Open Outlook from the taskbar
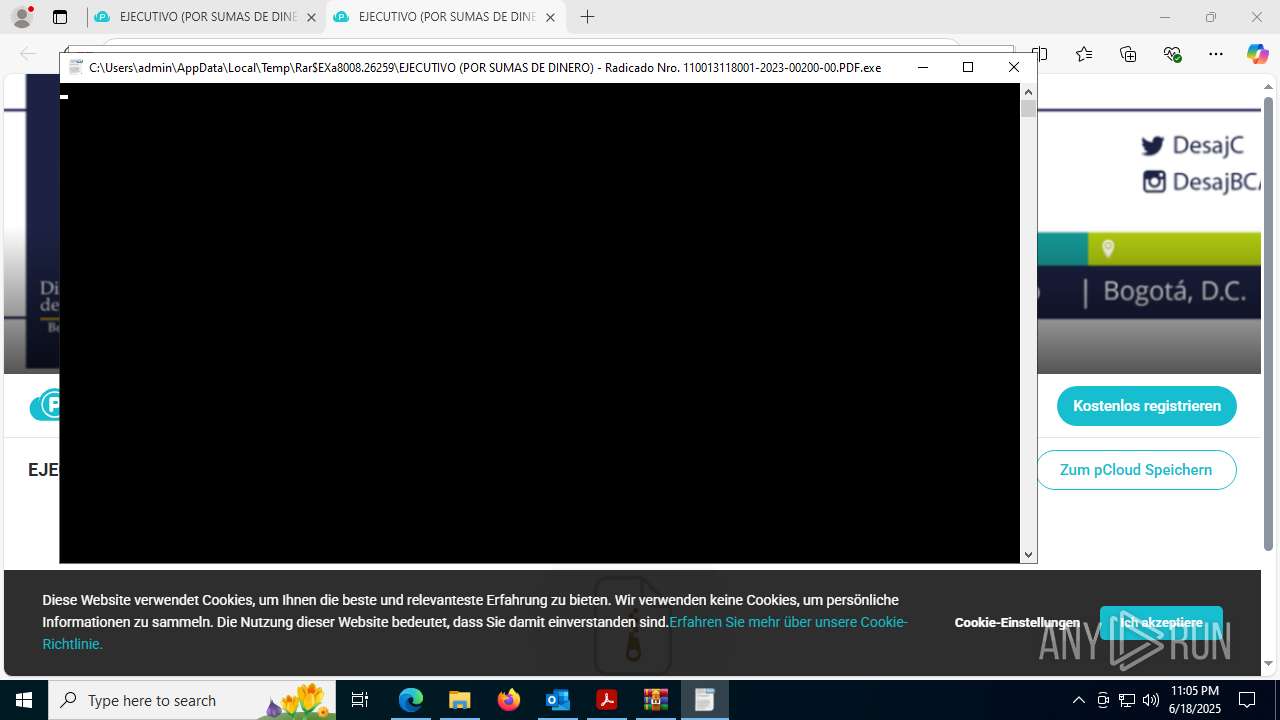Viewport: 1280px width, 720px height. tap(557, 700)
